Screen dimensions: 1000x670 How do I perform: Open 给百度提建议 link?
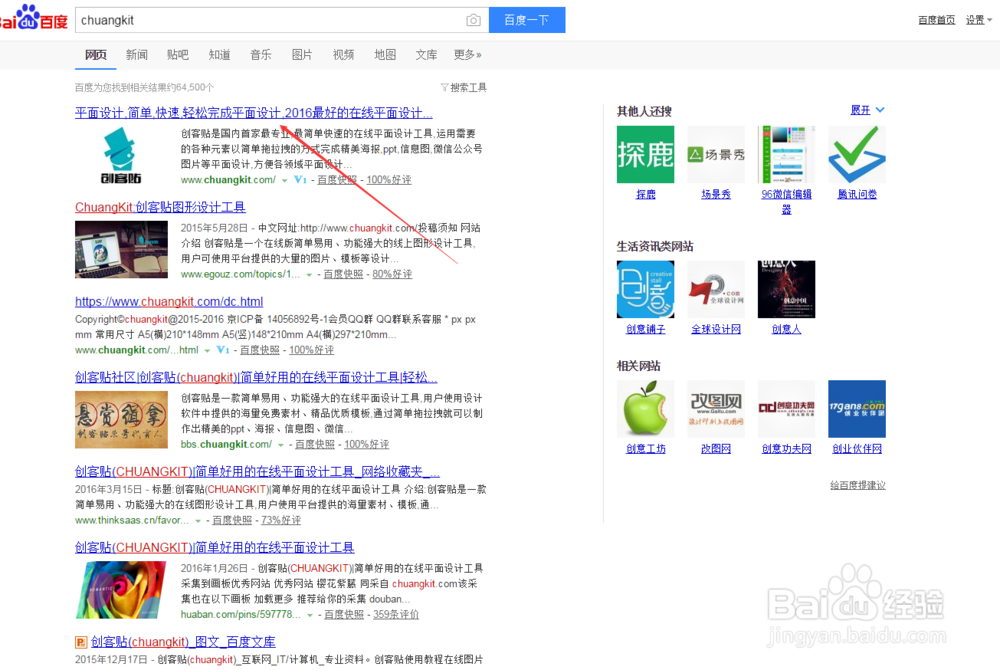pyautogui.click(x=858, y=485)
